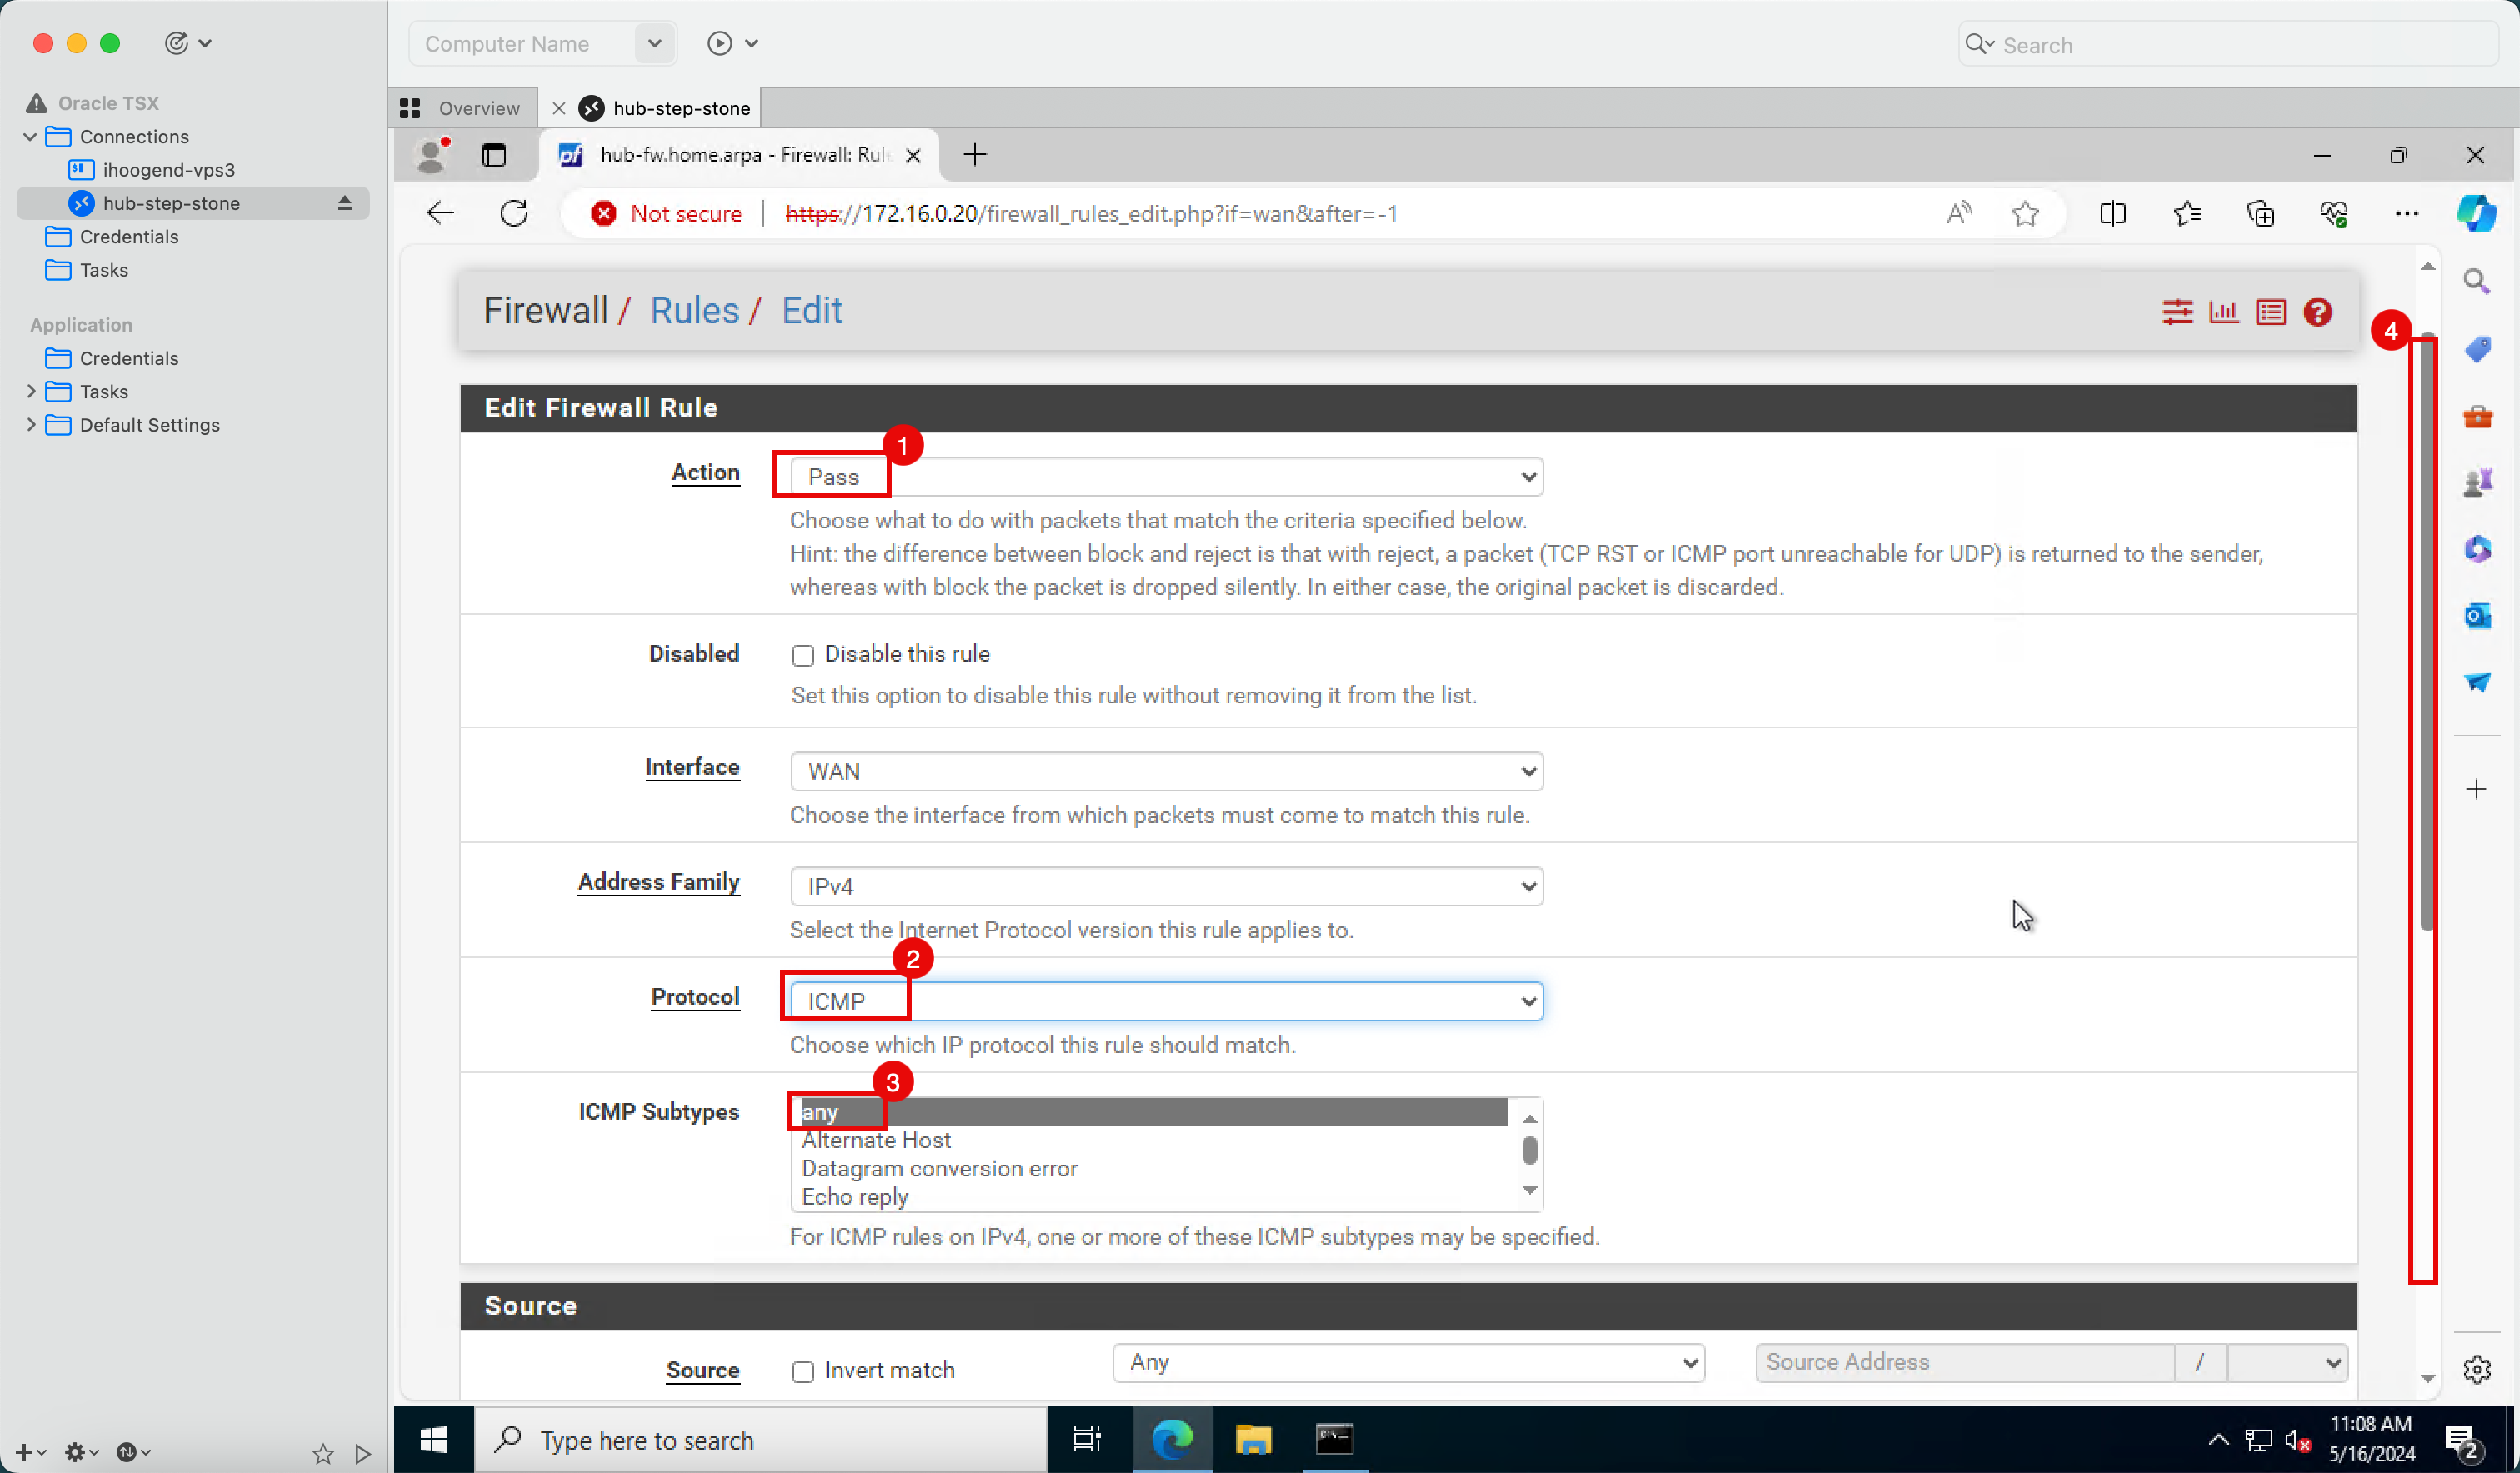
Task: Open the Protocol dropdown selector
Action: point(1164,1000)
